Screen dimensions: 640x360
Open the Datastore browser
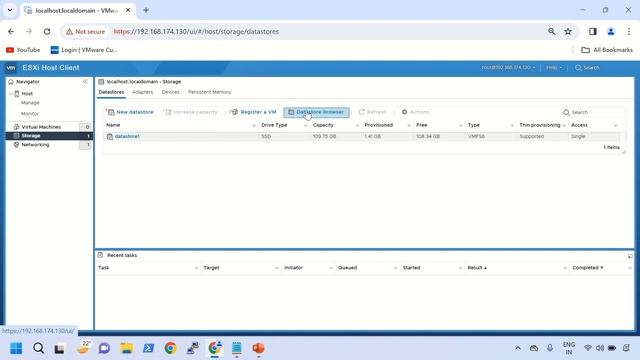[316, 112]
